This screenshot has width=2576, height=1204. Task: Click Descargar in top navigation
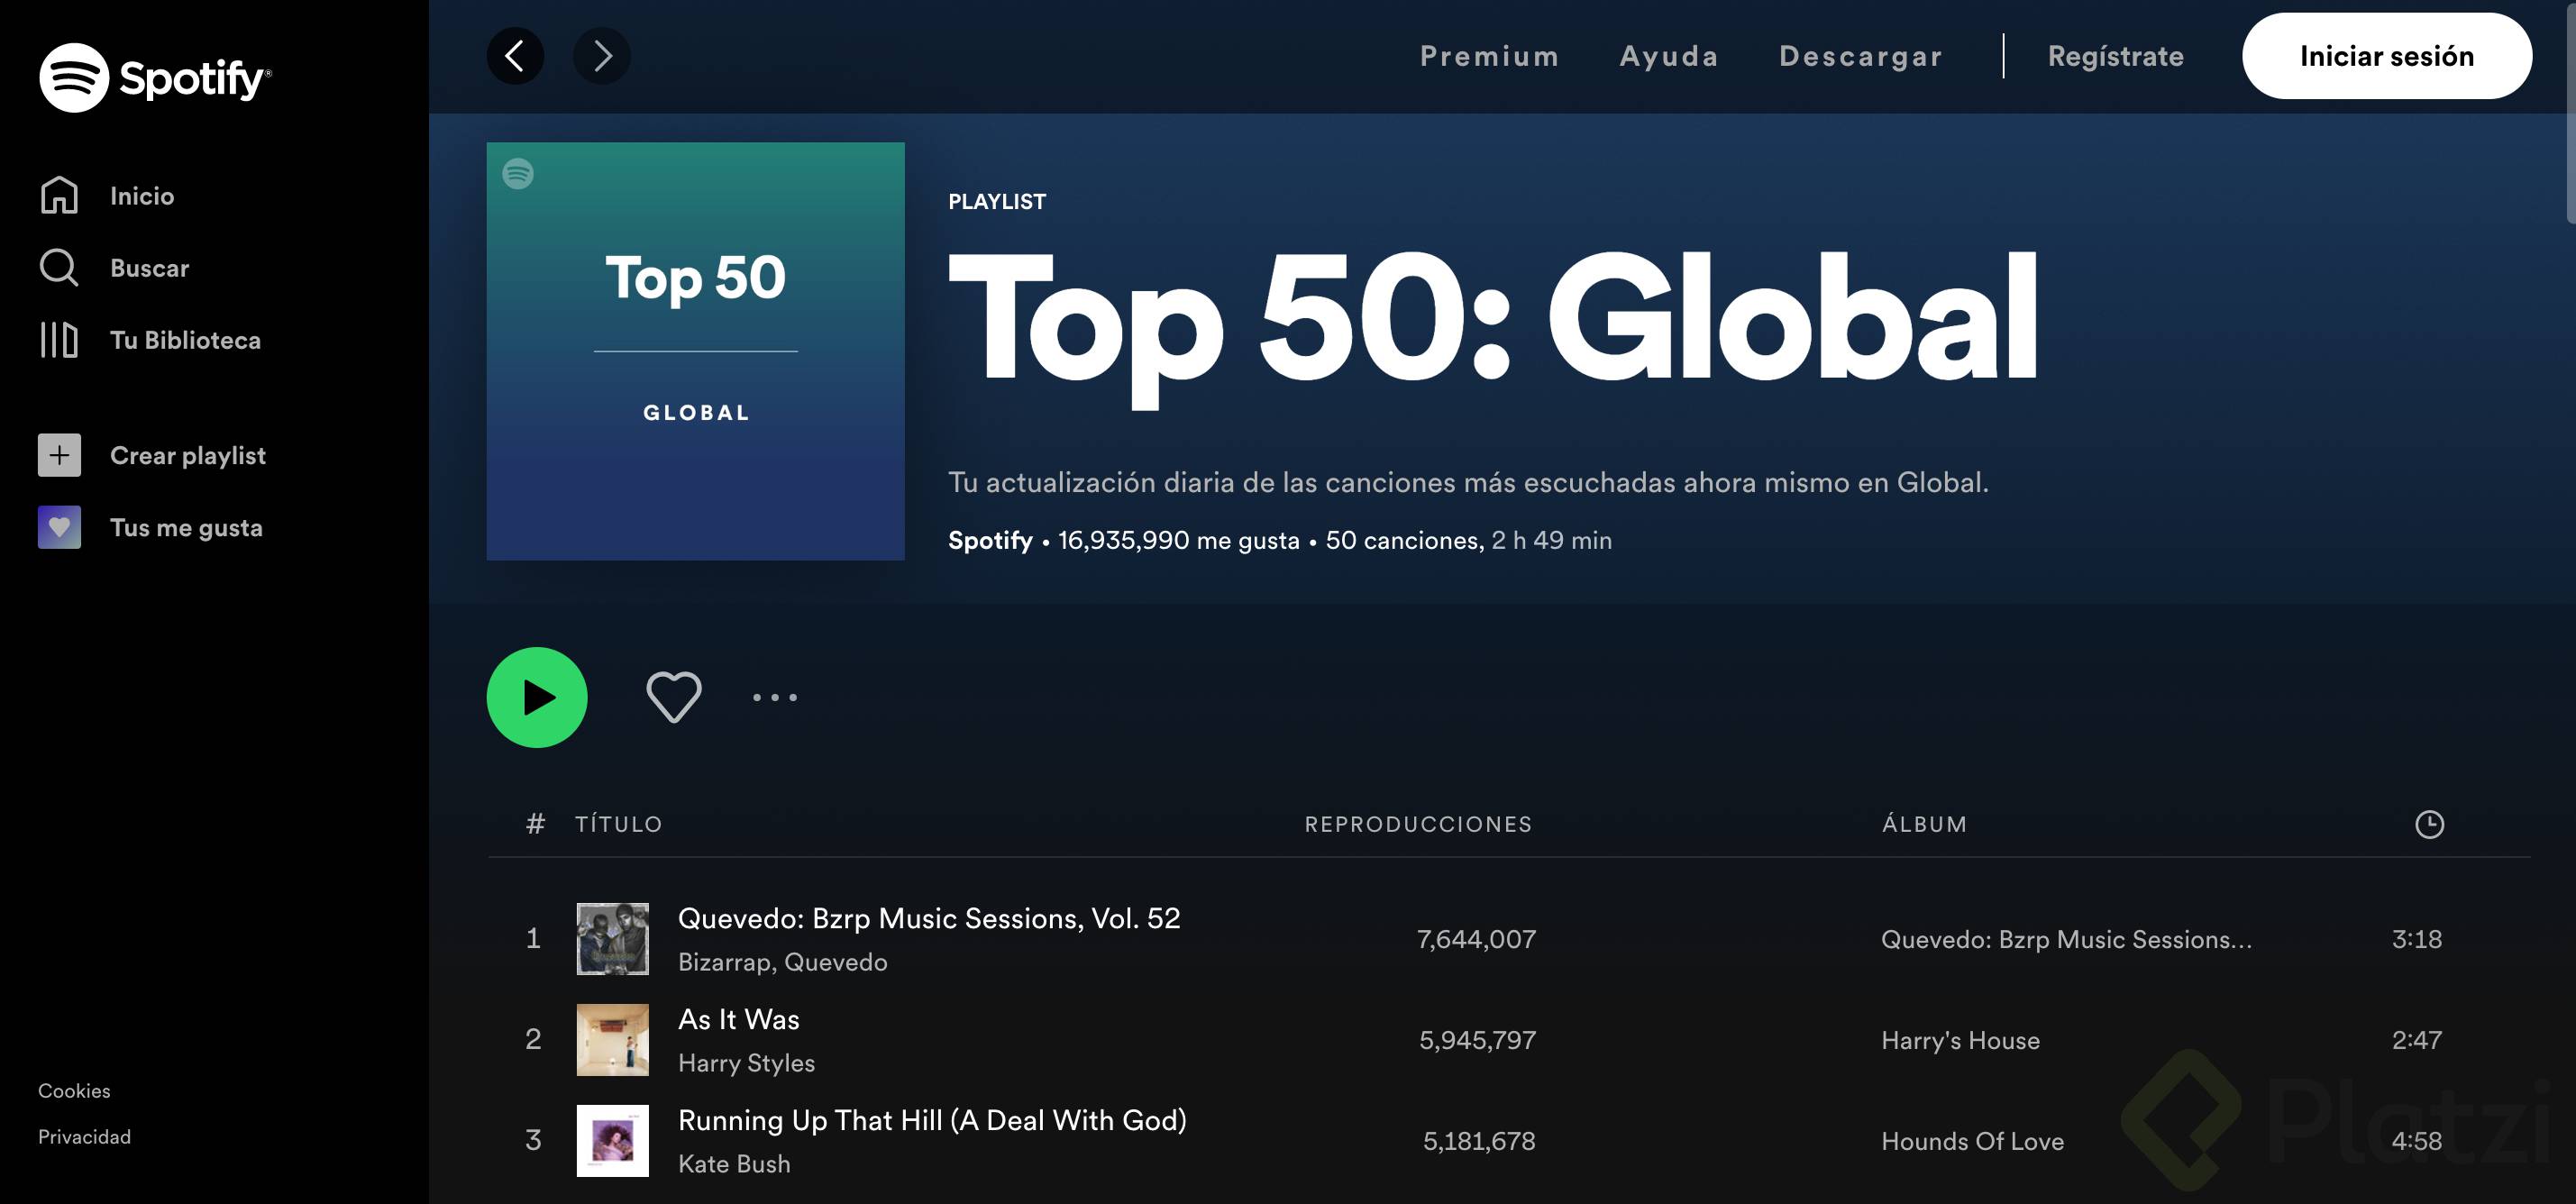coord(1860,56)
